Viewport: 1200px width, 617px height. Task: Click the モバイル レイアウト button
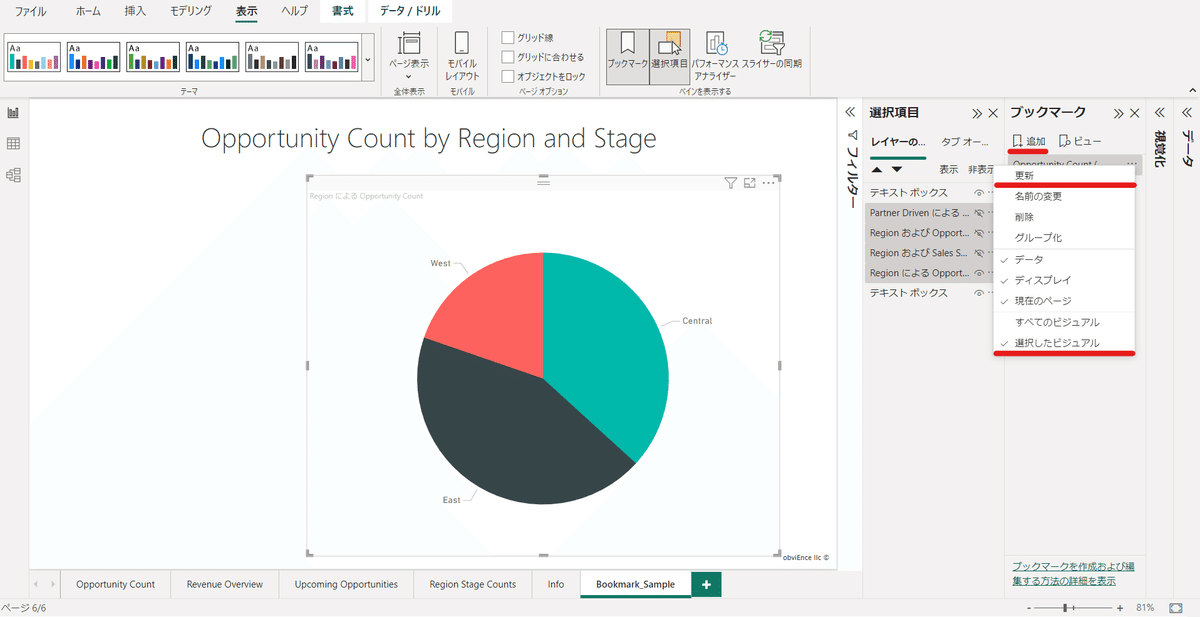pyautogui.click(x=462, y=57)
